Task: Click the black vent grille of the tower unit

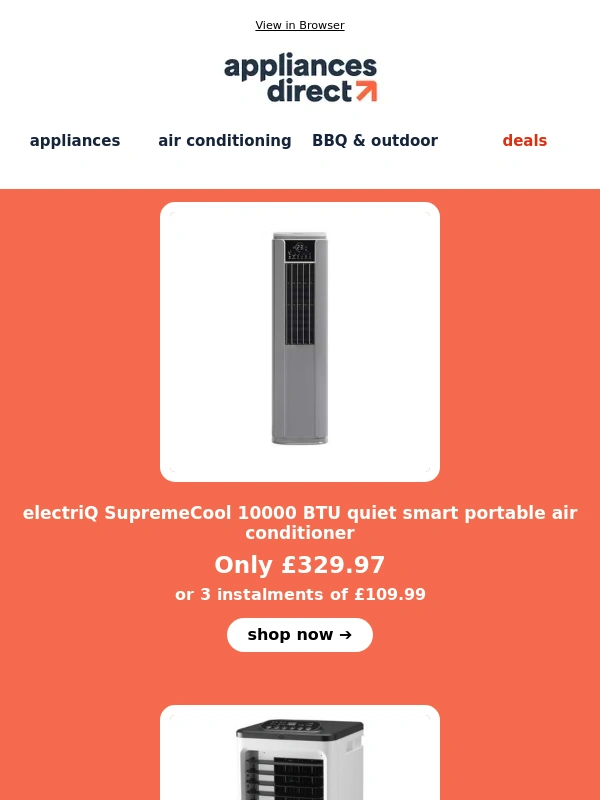Action: click(300, 300)
